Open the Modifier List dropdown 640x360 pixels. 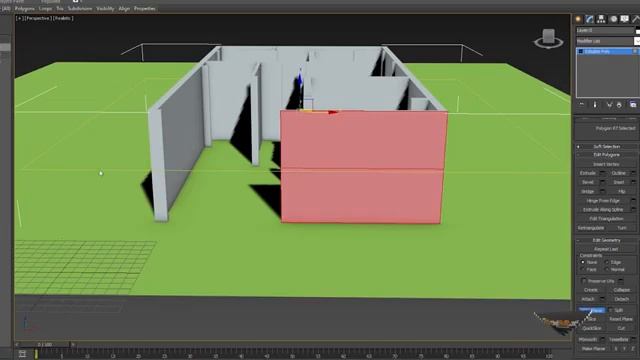(636, 41)
